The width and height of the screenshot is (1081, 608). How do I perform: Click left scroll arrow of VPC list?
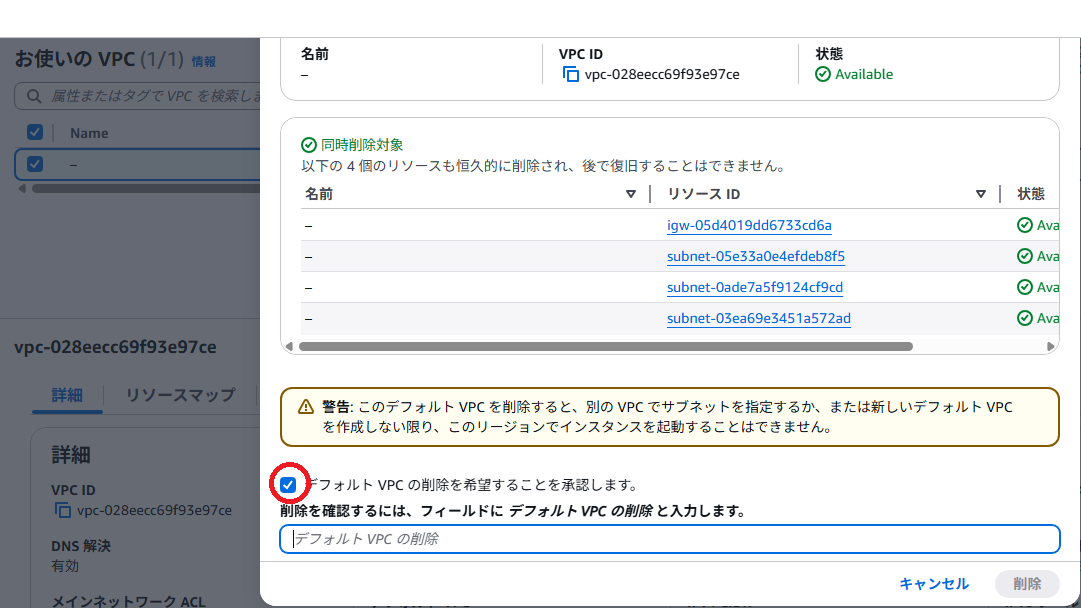tap(22, 188)
